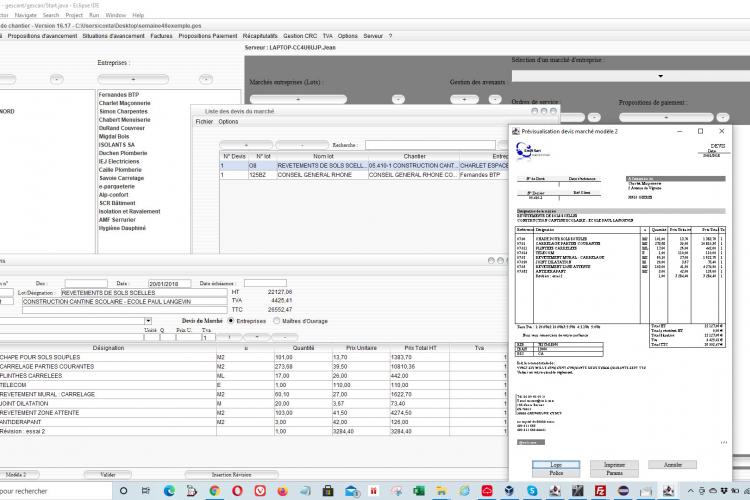Click the Valider button

point(108,475)
